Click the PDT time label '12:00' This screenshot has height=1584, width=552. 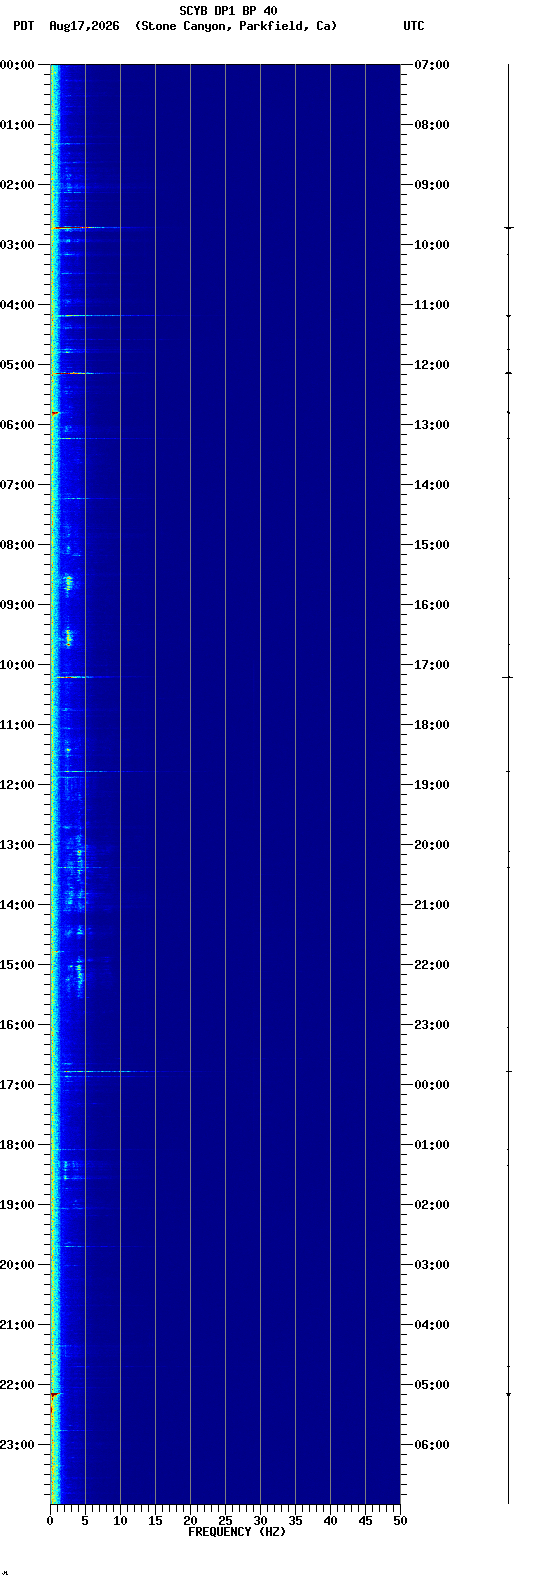18,785
